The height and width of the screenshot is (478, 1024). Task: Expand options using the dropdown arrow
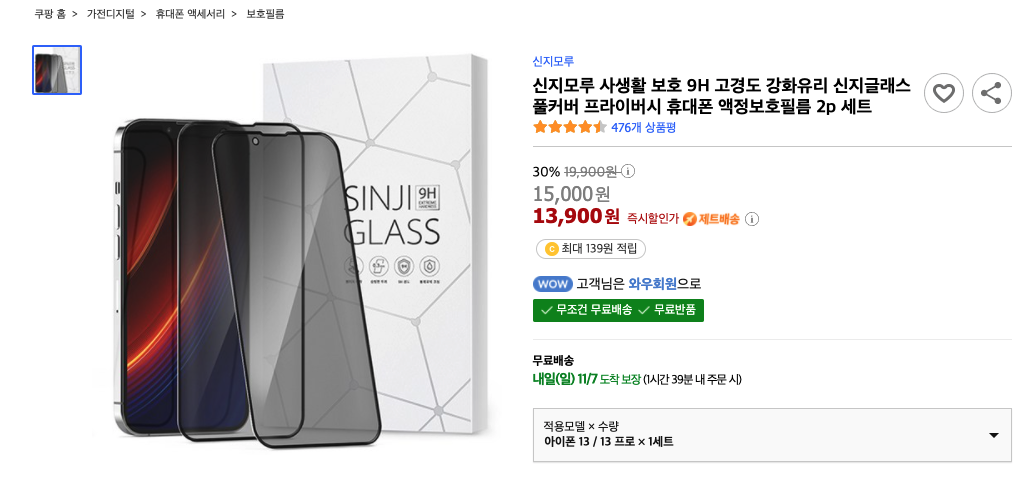point(994,436)
